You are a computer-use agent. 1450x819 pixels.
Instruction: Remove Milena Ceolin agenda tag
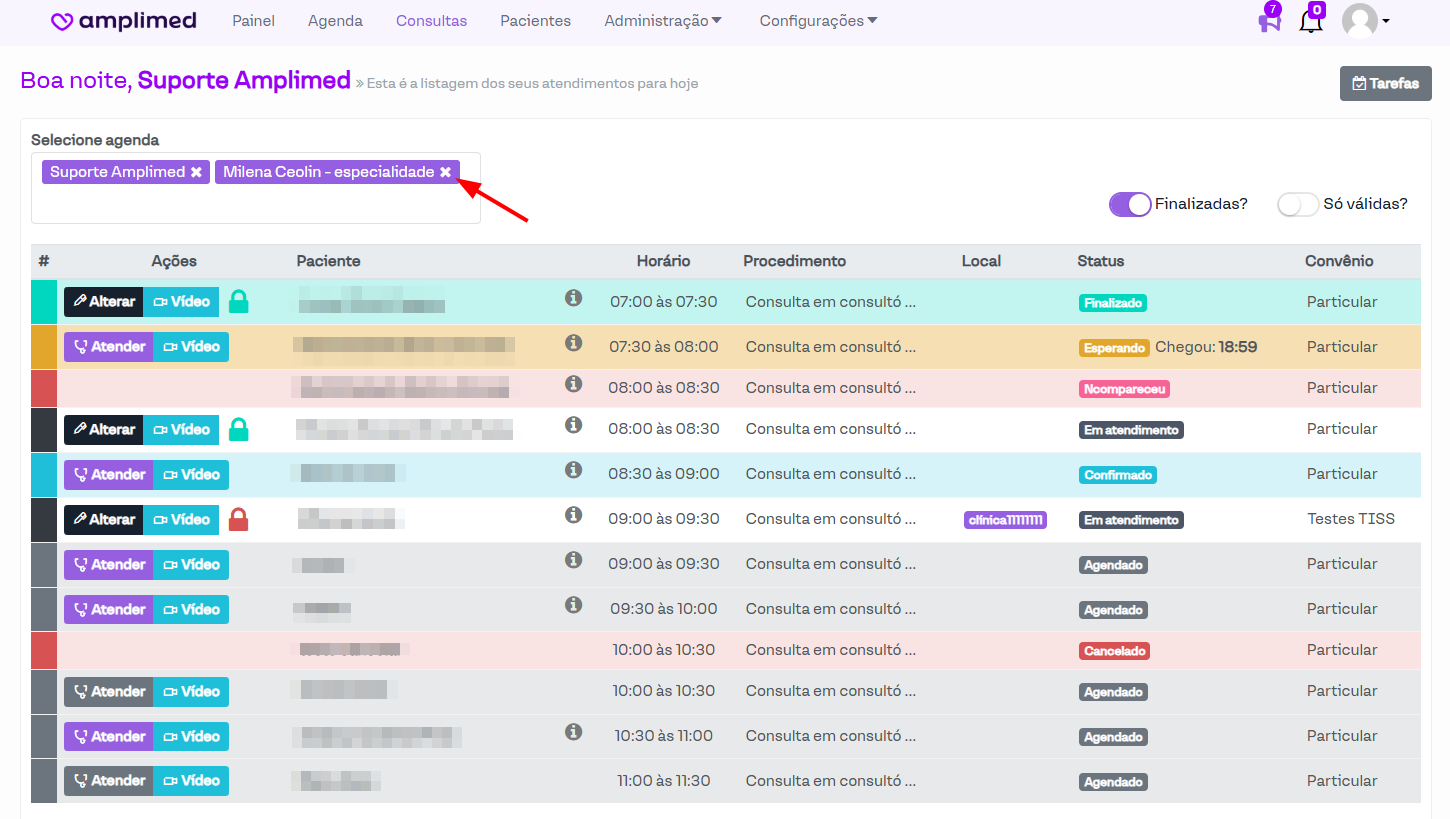[x=445, y=172]
